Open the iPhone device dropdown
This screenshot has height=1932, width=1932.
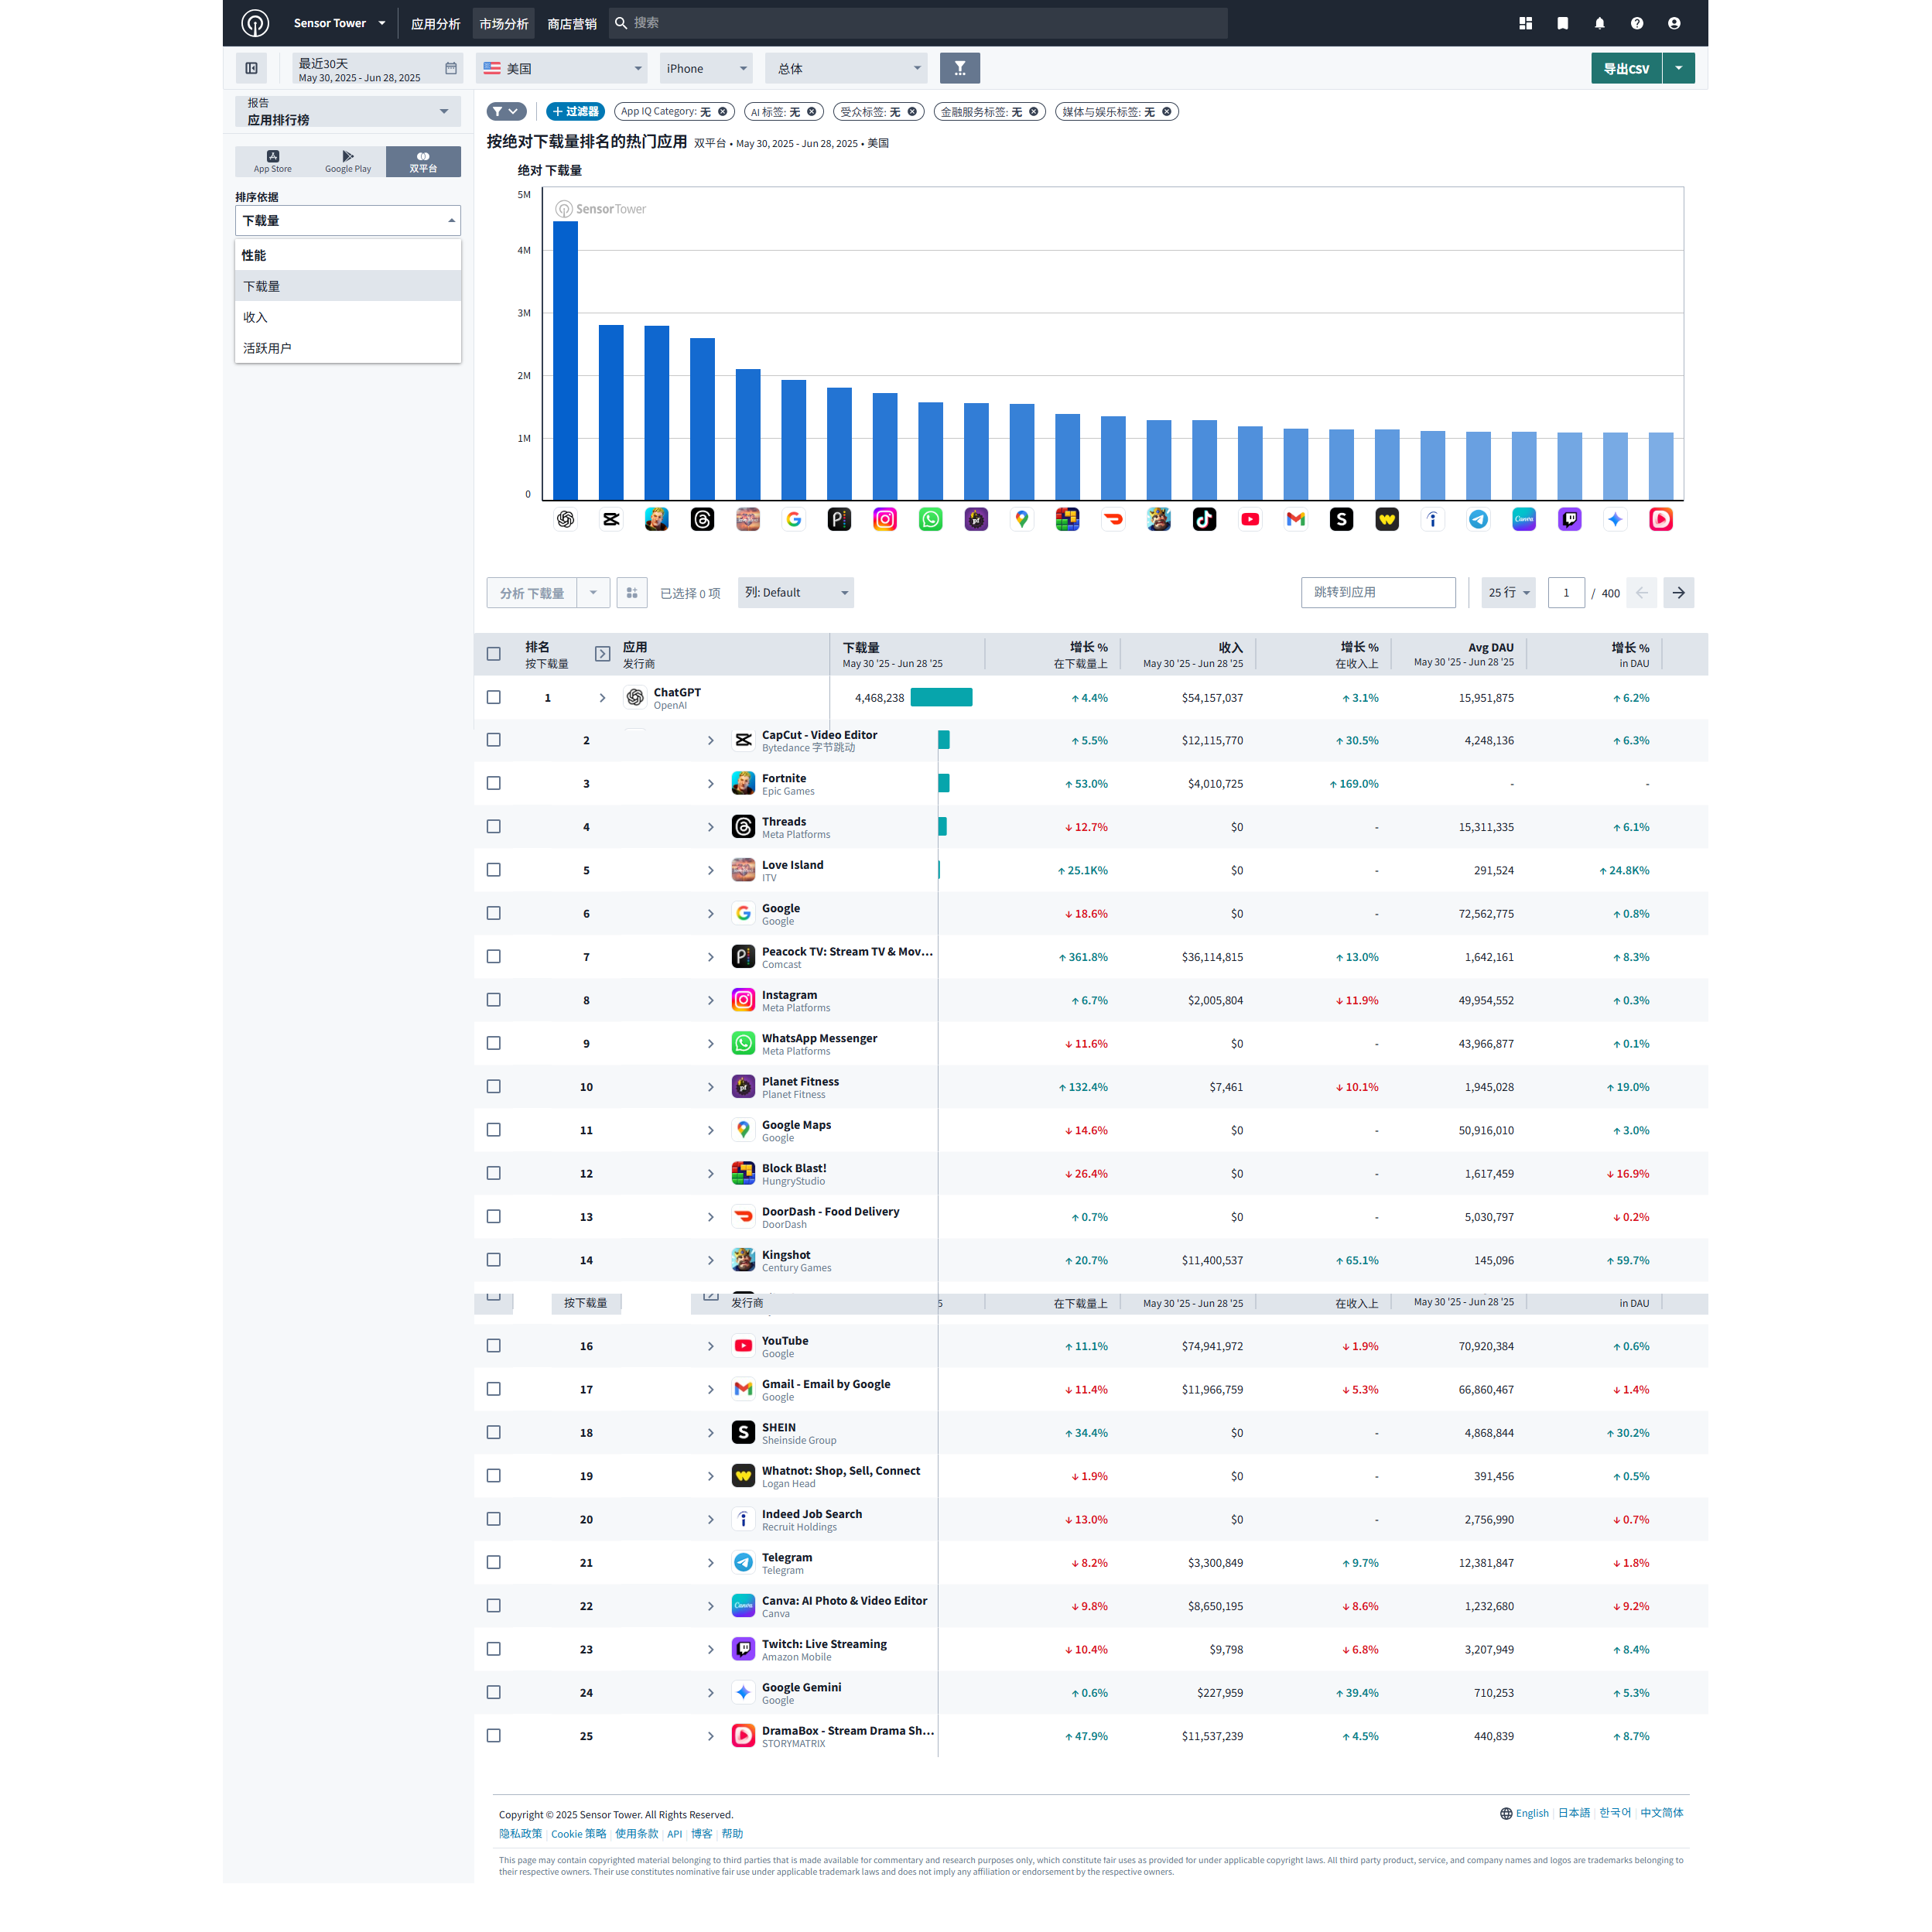[x=705, y=68]
